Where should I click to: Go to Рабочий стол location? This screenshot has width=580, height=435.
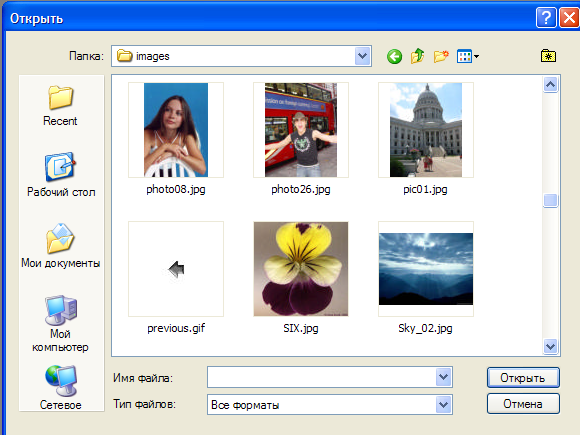click(x=61, y=175)
